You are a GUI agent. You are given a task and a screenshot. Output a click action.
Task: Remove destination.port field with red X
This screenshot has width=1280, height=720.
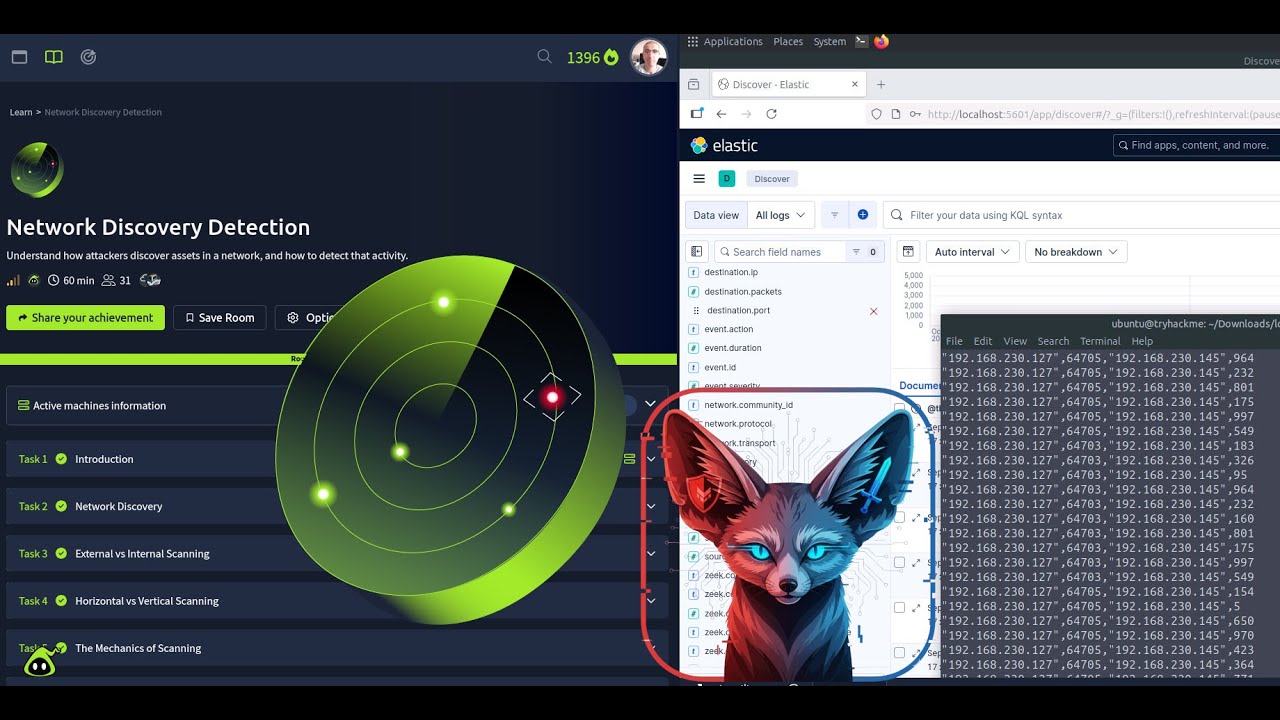click(x=874, y=311)
